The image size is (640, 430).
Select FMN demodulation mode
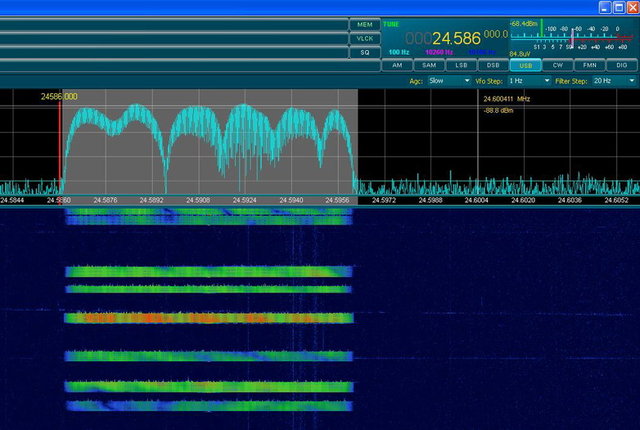tap(589, 65)
